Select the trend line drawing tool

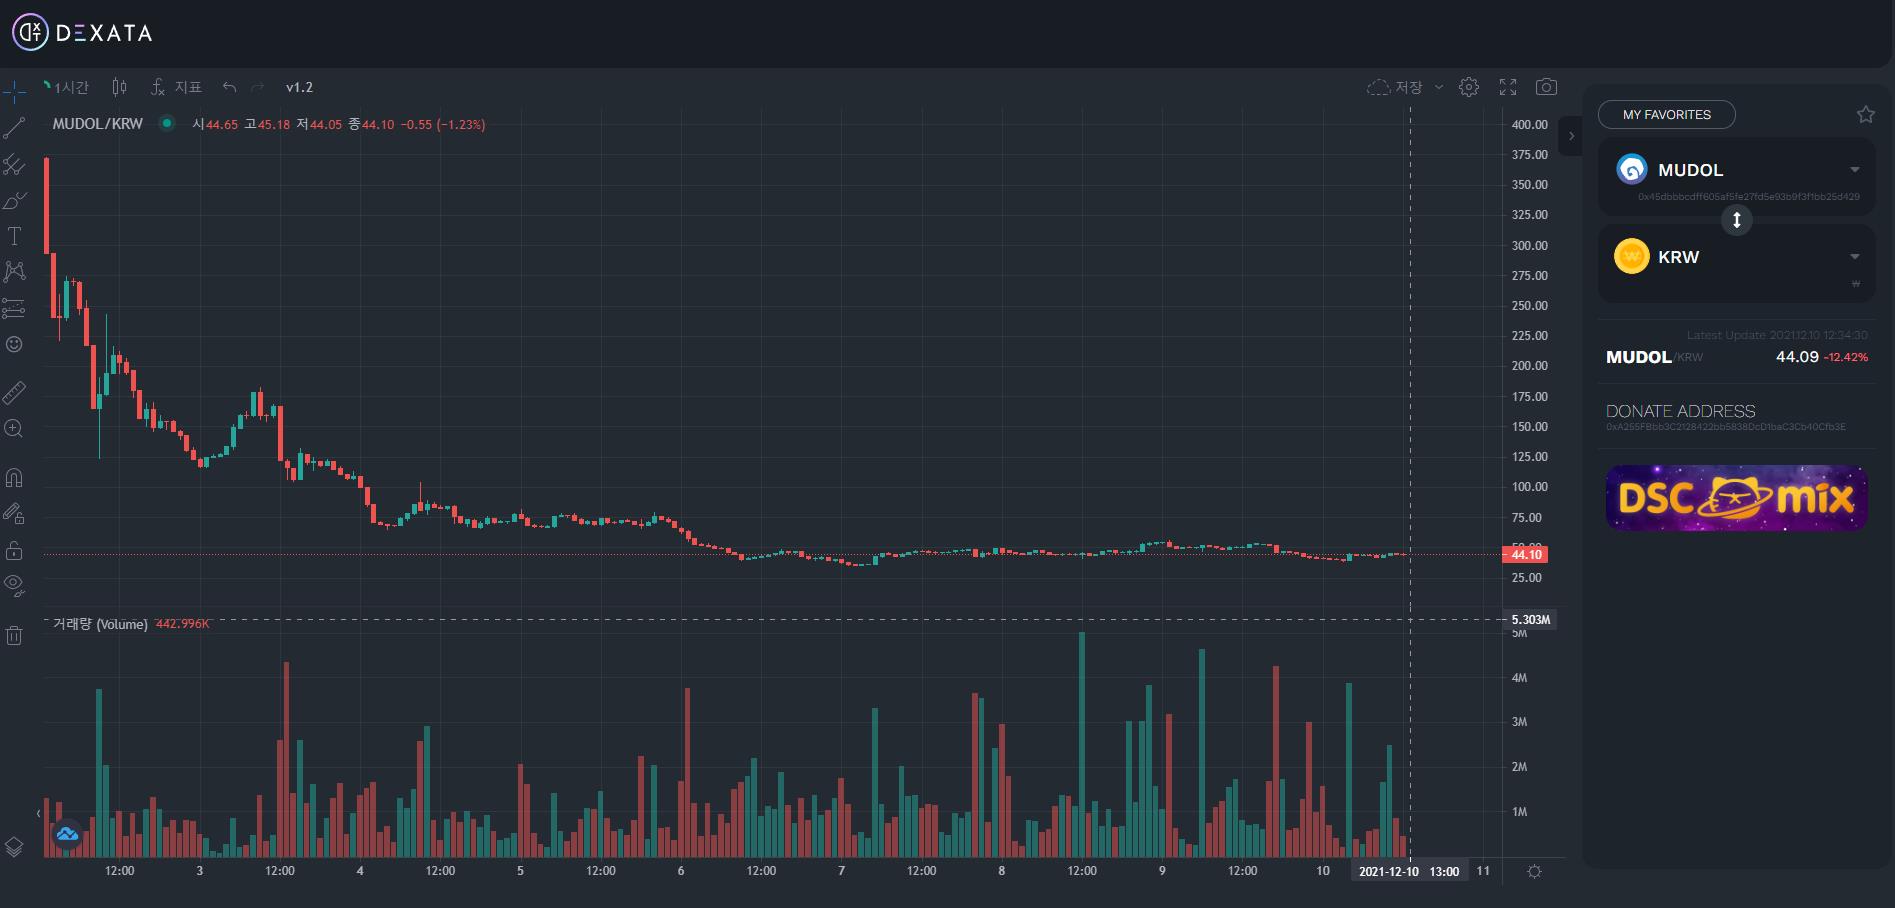click(14, 128)
